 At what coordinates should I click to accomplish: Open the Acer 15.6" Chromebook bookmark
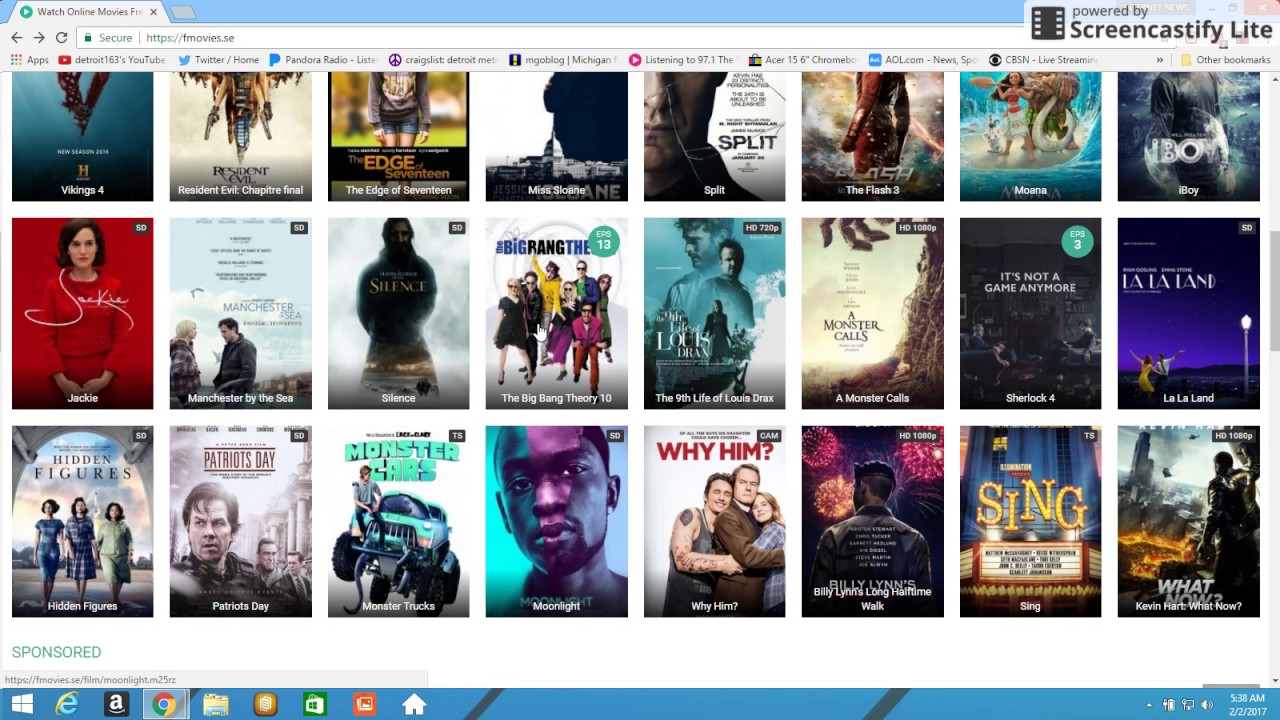tap(803, 60)
